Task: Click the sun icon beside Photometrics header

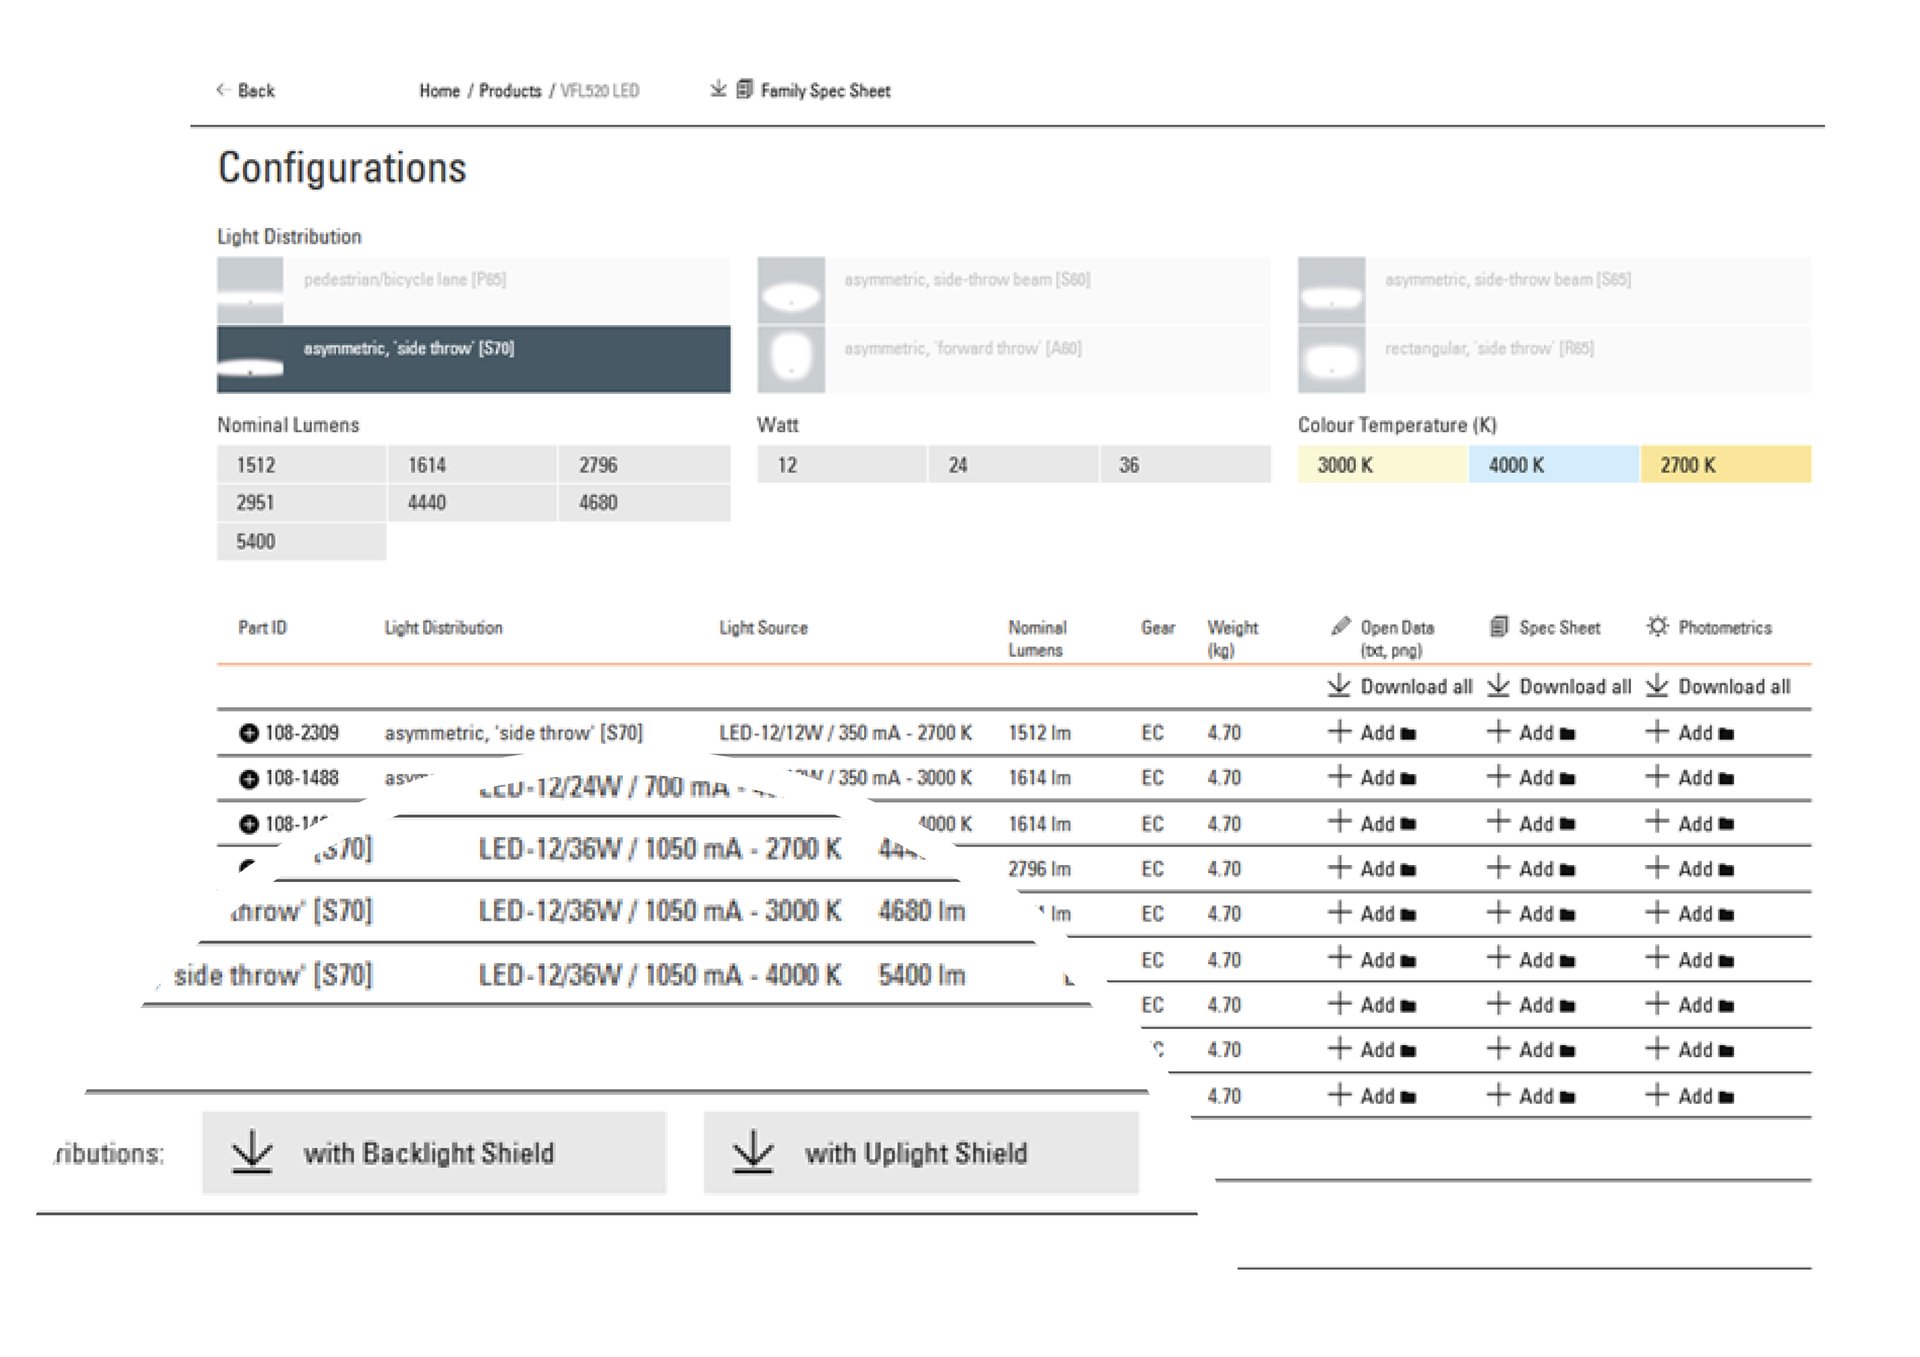Action: (1657, 627)
